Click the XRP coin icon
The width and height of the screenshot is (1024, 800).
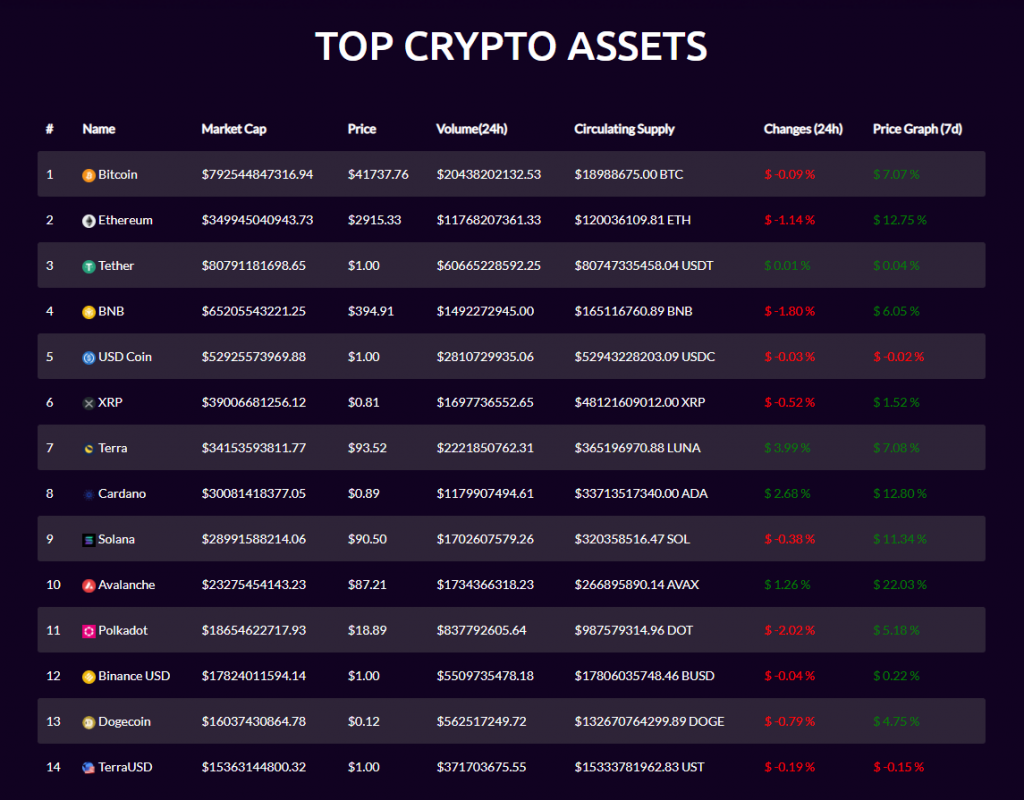click(88, 402)
